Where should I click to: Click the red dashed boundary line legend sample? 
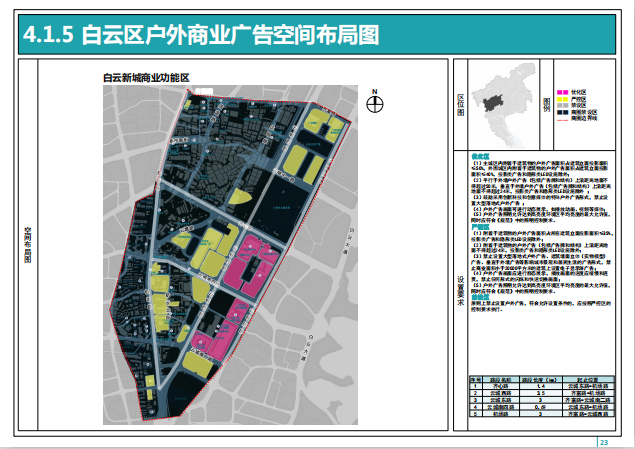[563, 120]
